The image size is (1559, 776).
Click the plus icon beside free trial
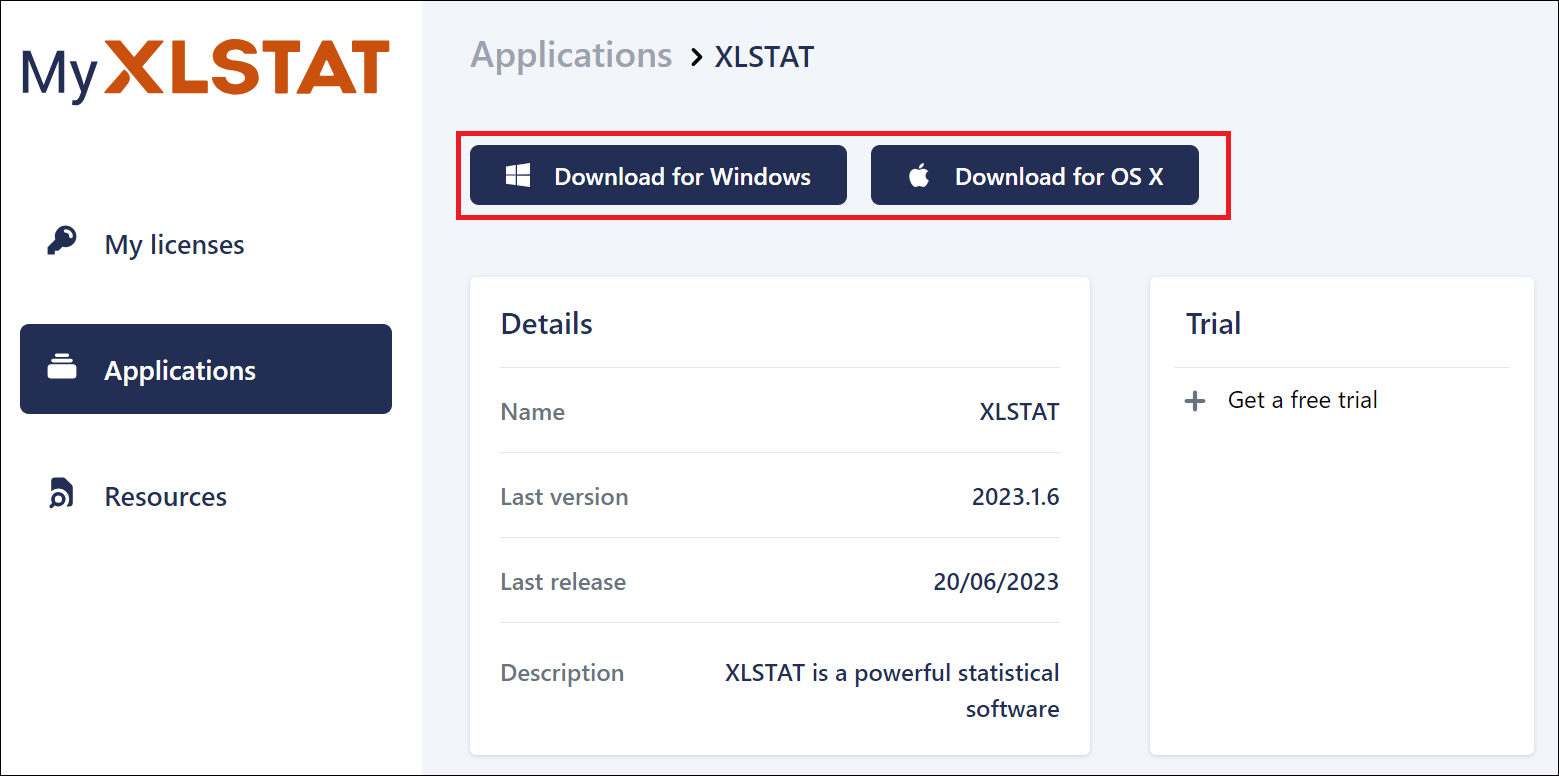[1195, 401]
